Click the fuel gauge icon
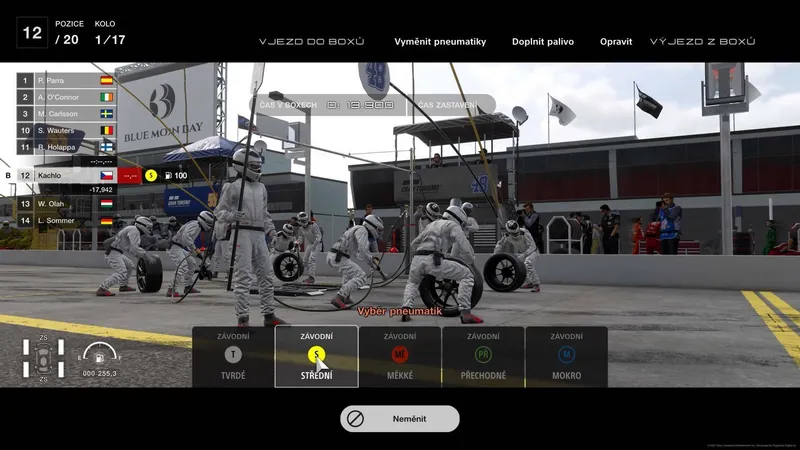The image size is (800, 450). pos(100,353)
